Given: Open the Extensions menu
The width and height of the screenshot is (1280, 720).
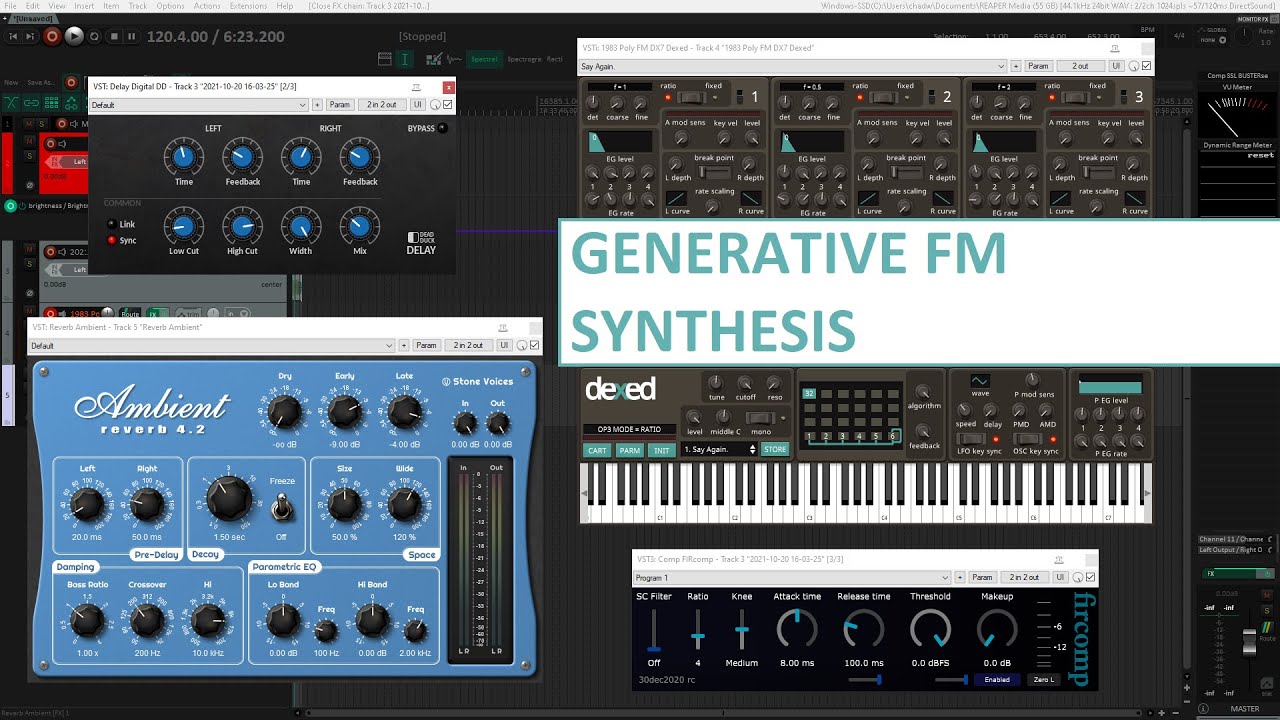Looking at the screenshot, I should coord(248,6).
